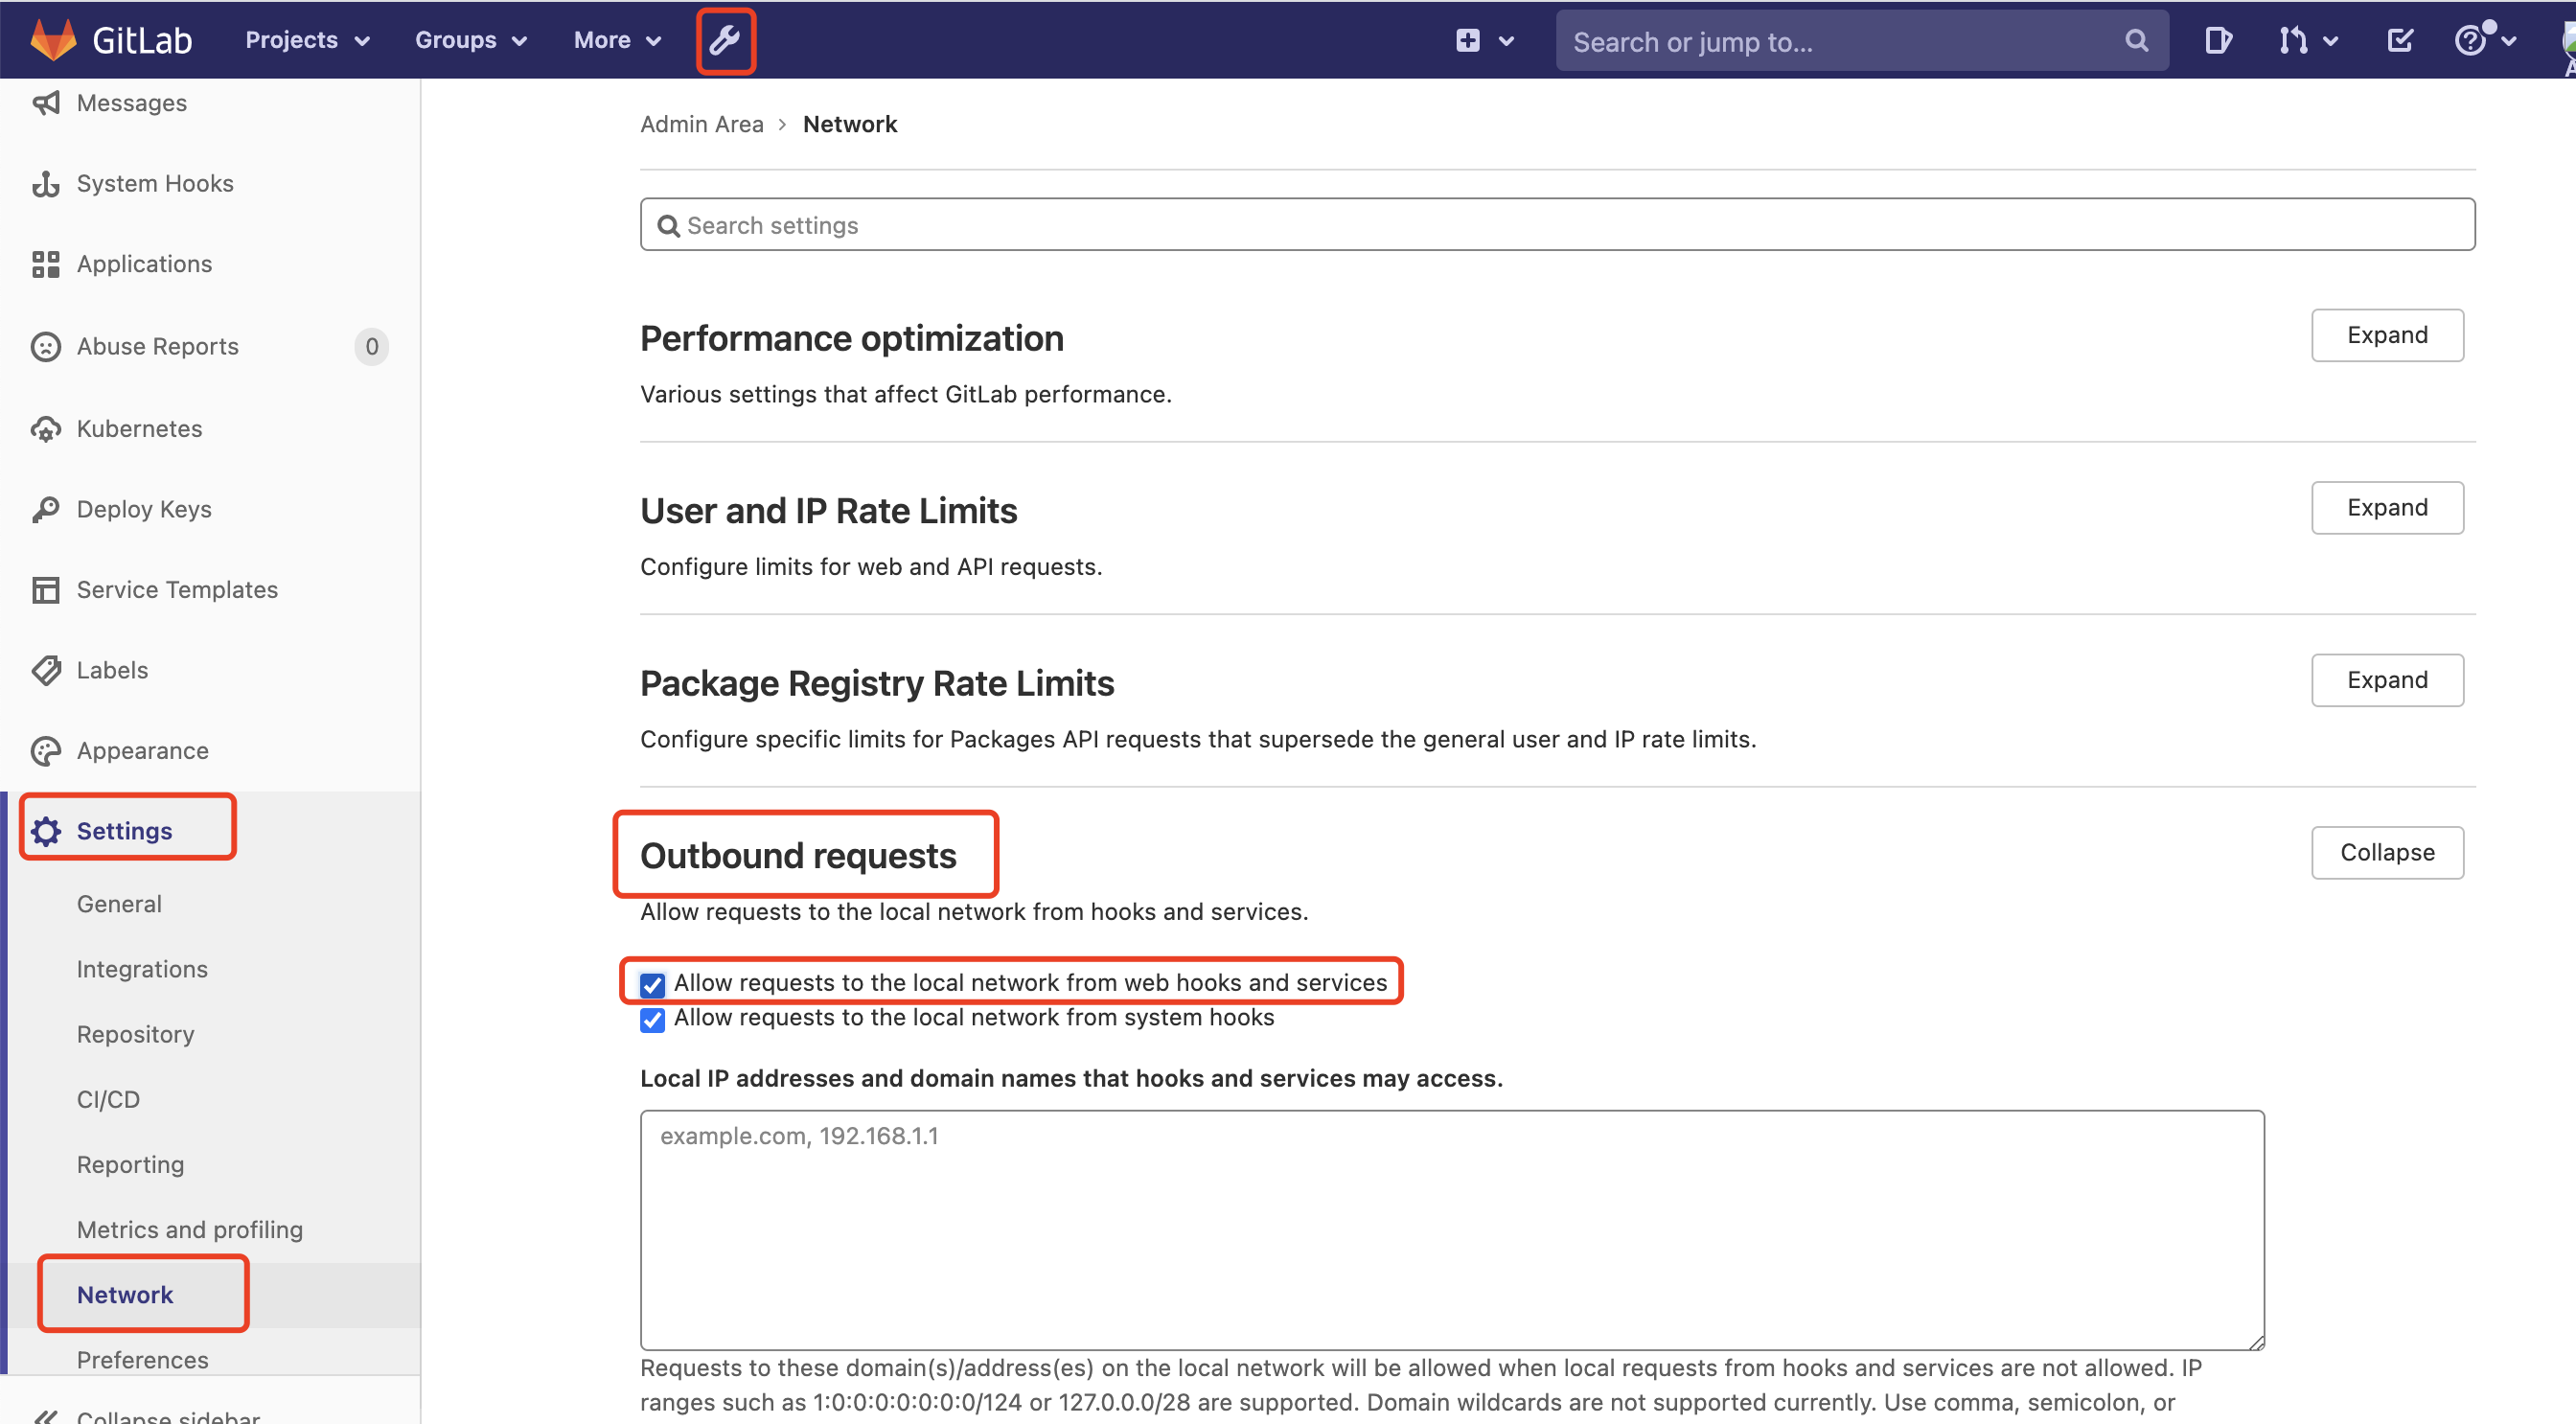
Task: Click the System Hooks anchor icon
Action: (46, 184)
